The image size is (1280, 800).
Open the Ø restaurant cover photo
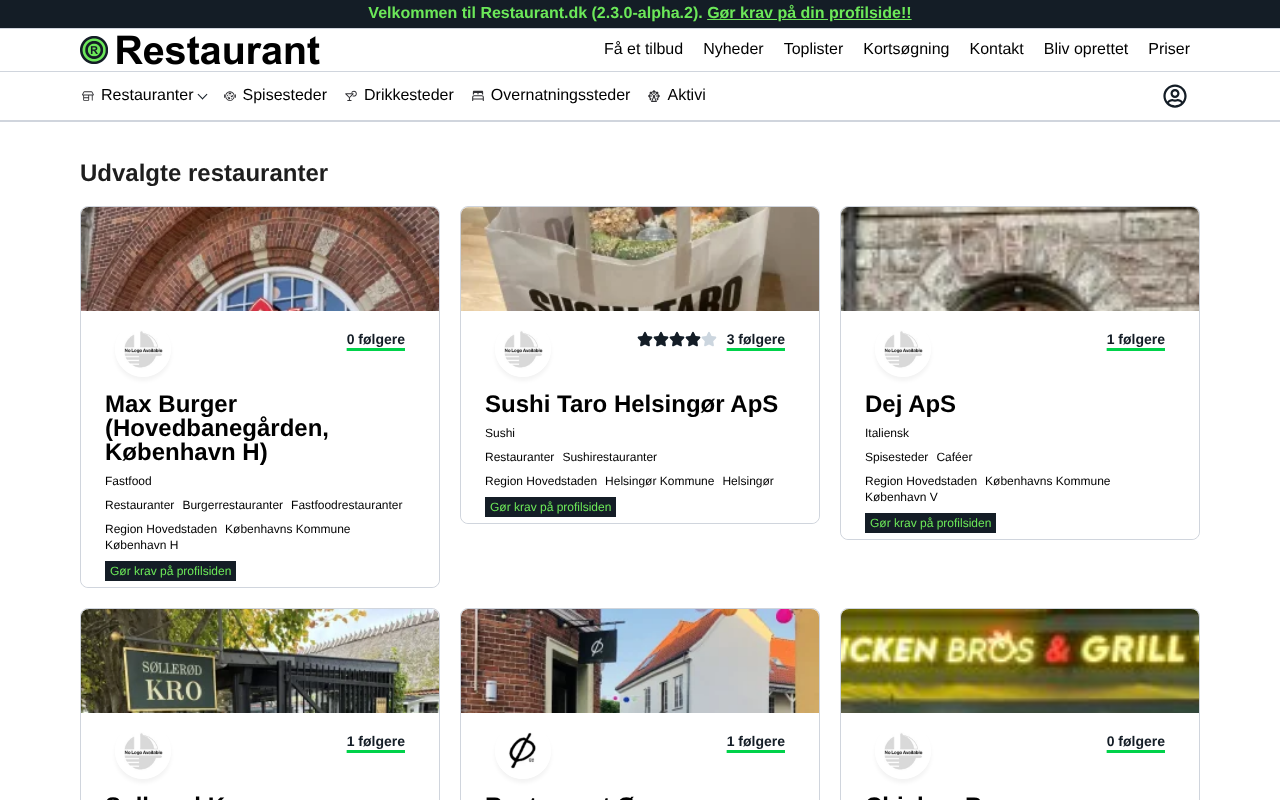click(x=640, y=661)
